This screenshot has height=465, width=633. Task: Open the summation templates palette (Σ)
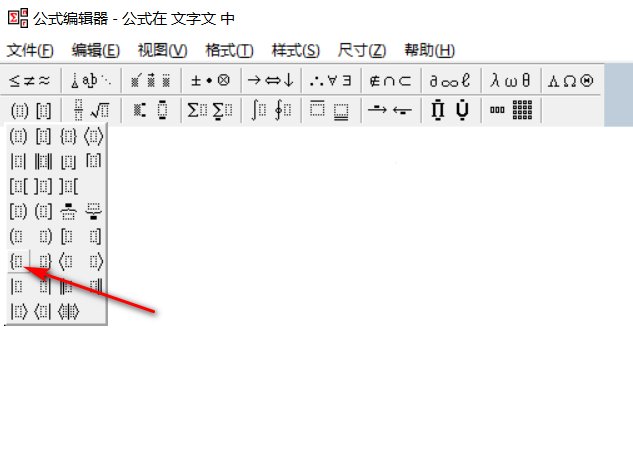point(210,110)
